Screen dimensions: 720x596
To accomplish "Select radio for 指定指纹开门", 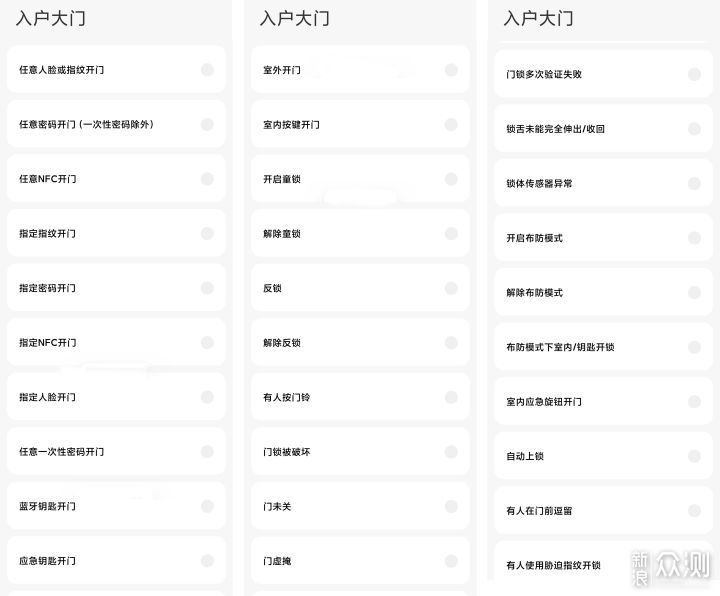I will click(207, 233).
